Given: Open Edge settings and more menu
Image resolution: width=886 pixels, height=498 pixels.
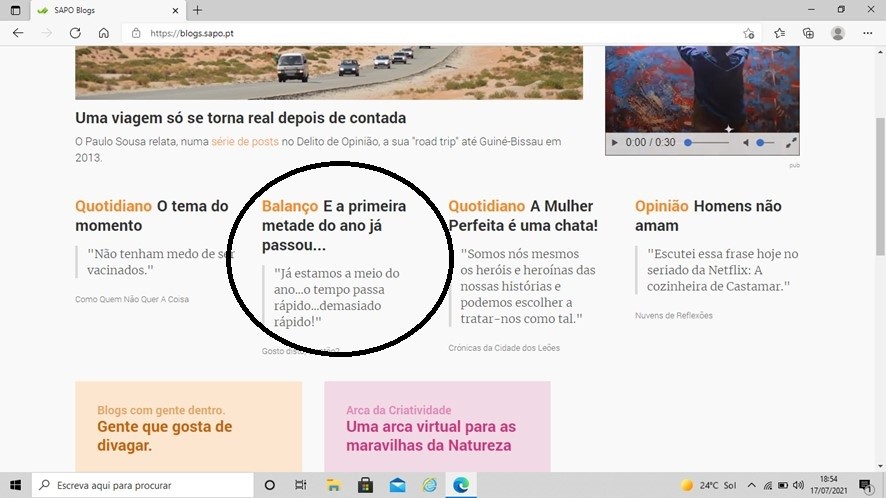Looking at the screenshot, I should pyautogui.click(x=868, y=33).
